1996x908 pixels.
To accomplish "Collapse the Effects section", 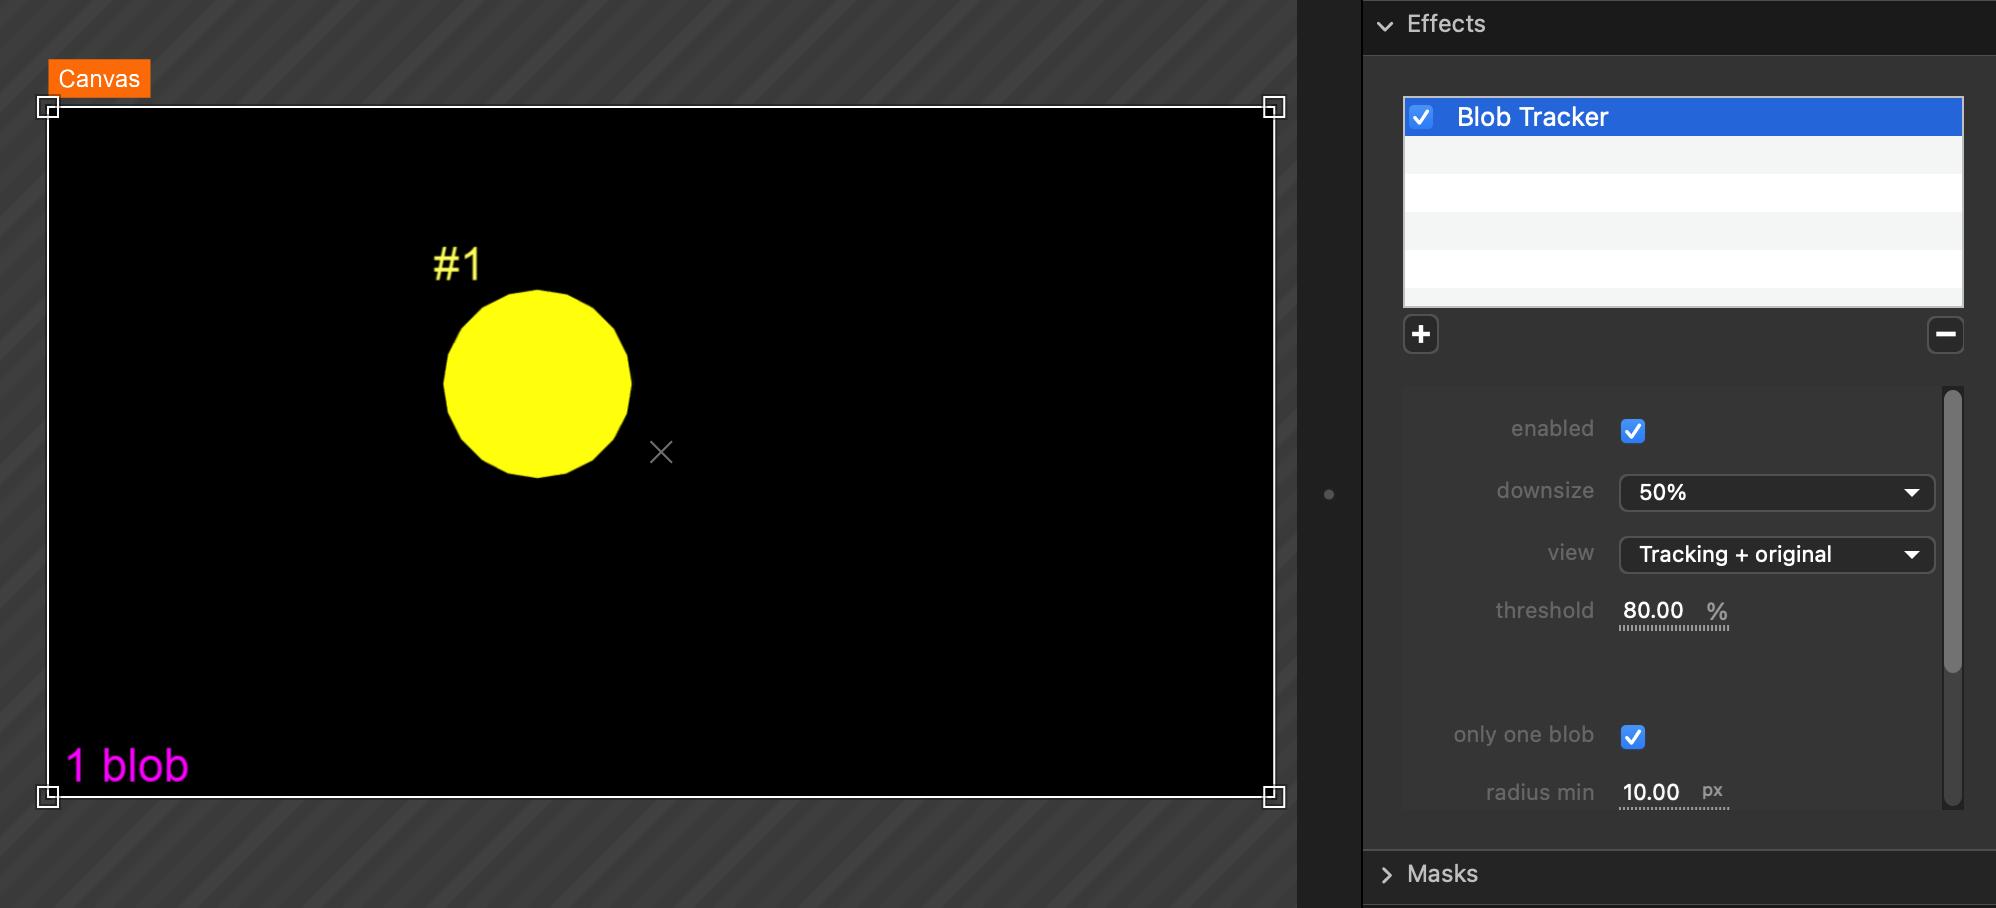I will [x=1385, y=25].
